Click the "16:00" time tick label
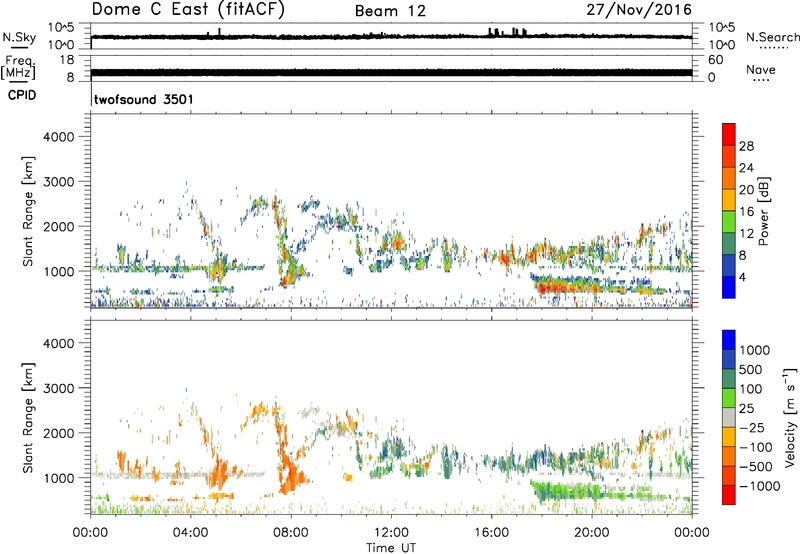 [491, 533]
